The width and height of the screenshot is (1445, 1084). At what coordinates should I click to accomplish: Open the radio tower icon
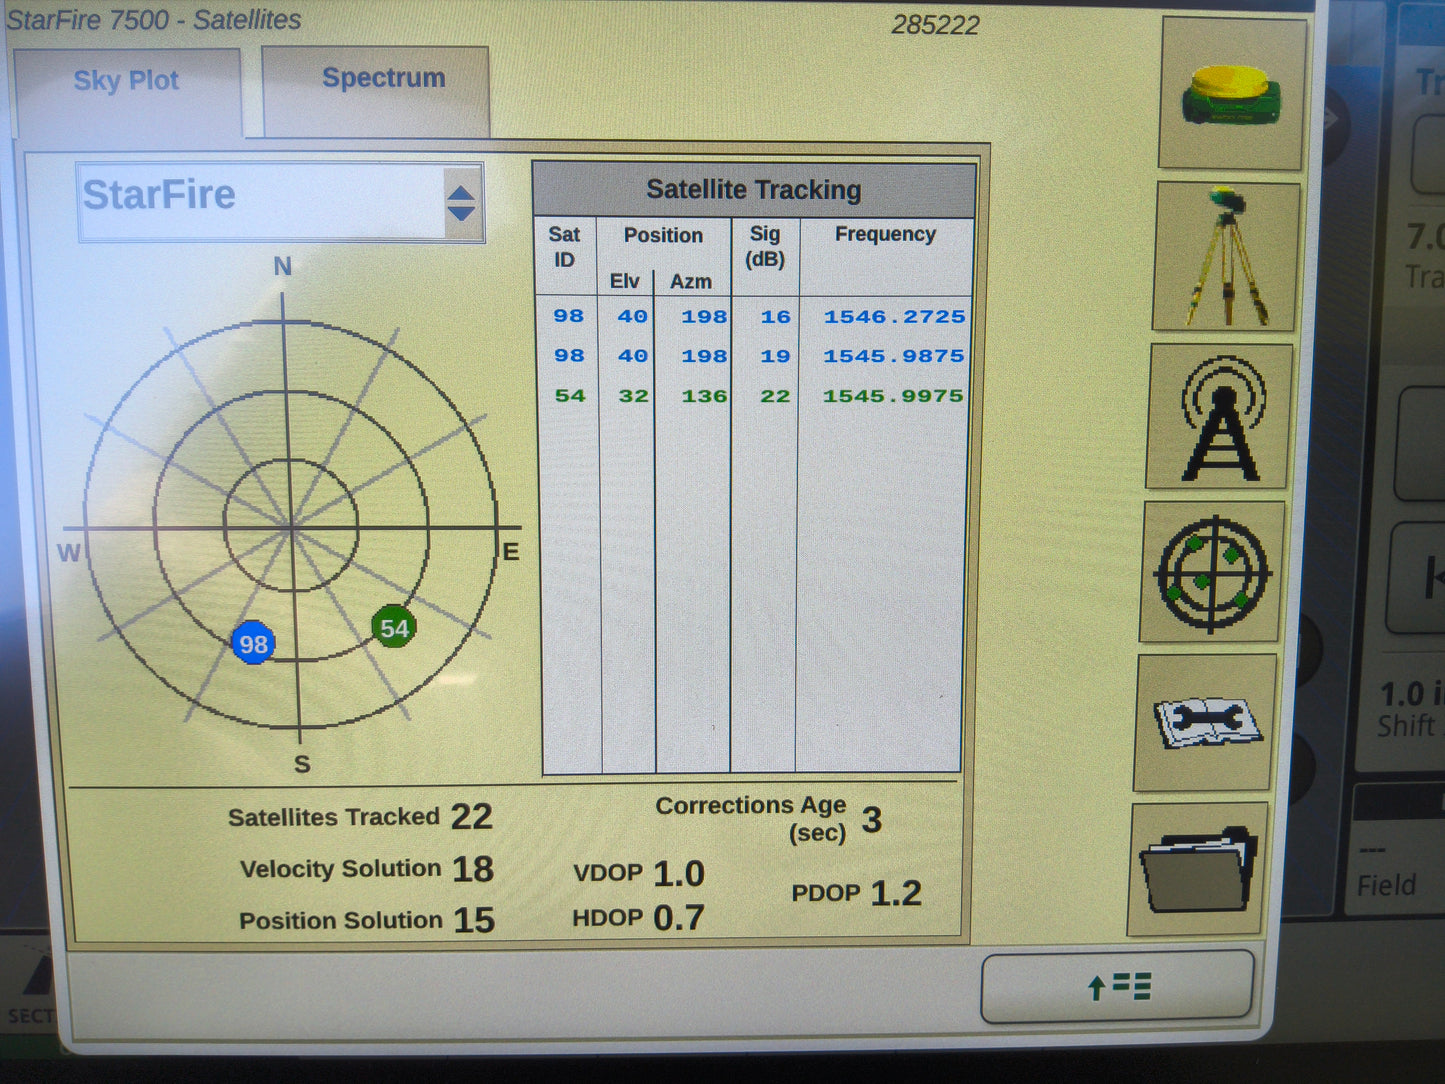point(1220,417)
